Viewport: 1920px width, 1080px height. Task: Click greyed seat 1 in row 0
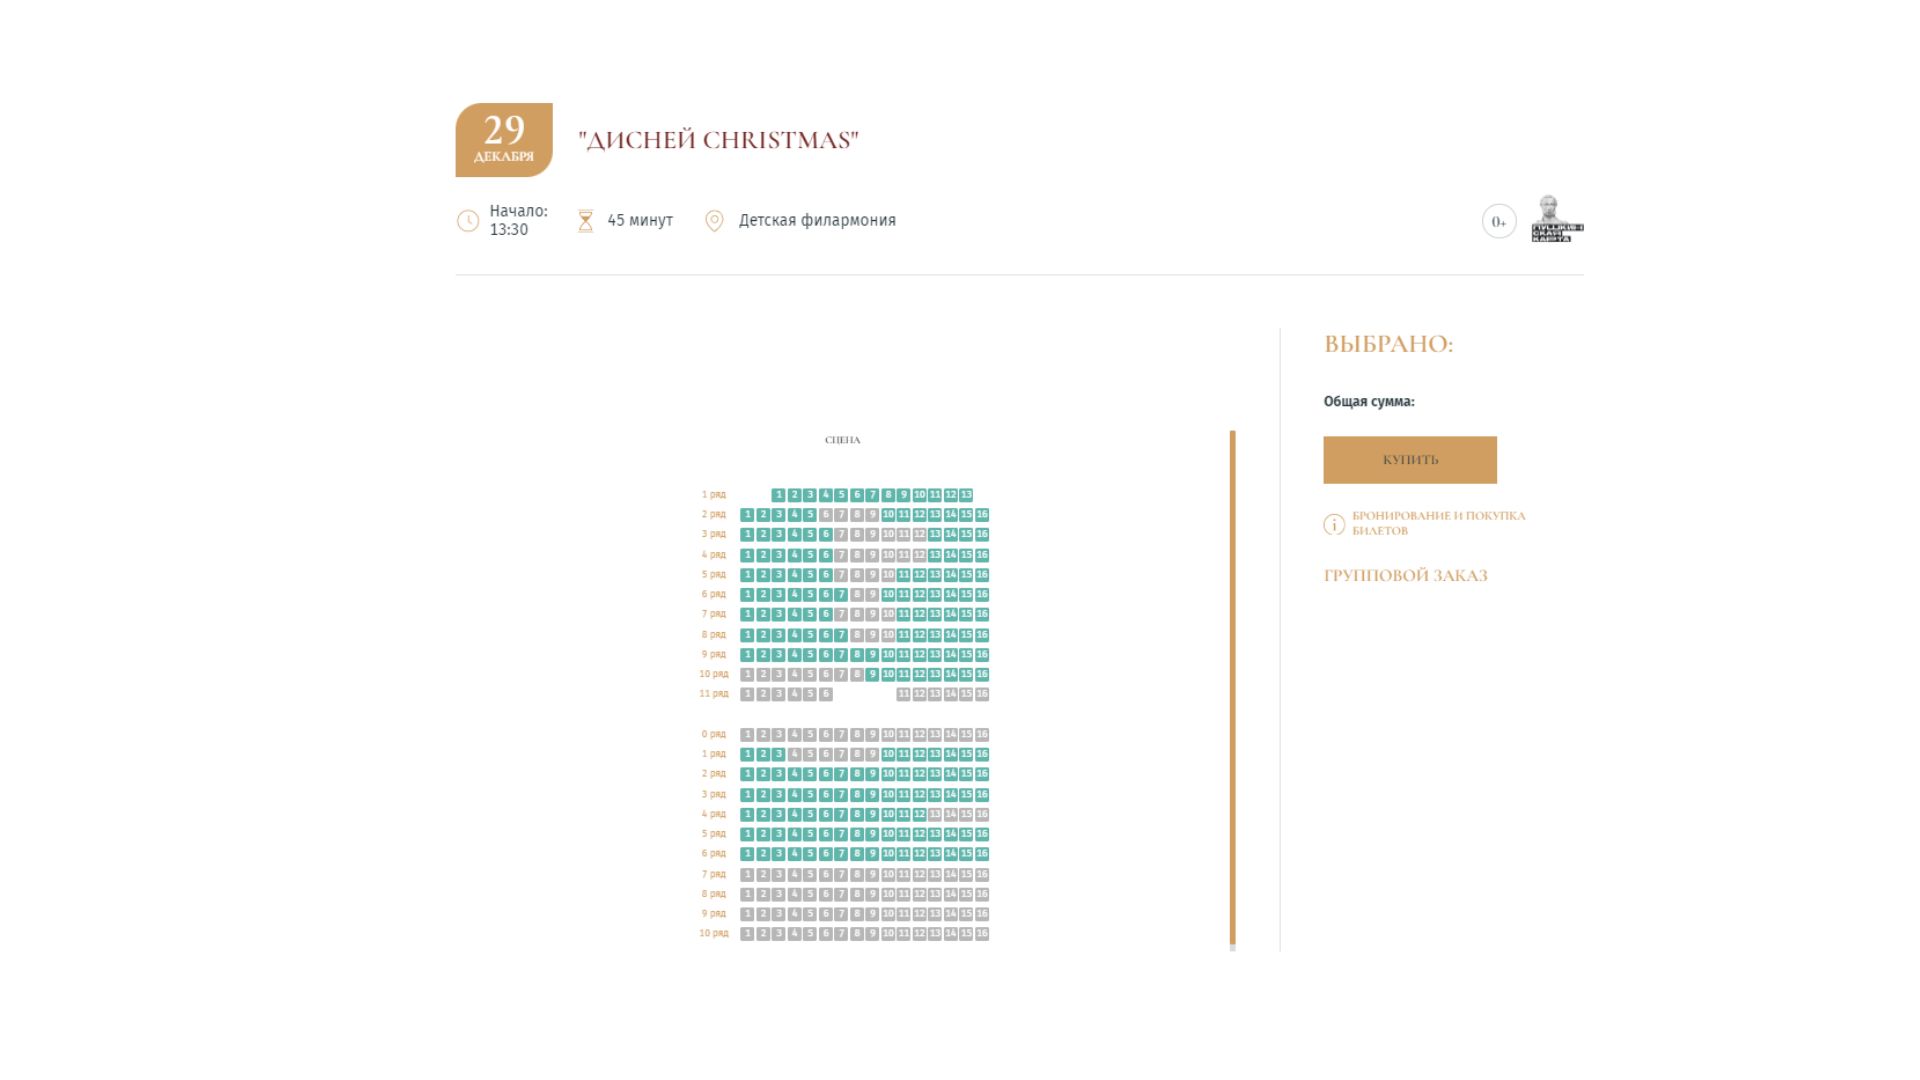(x=747, y=735)
